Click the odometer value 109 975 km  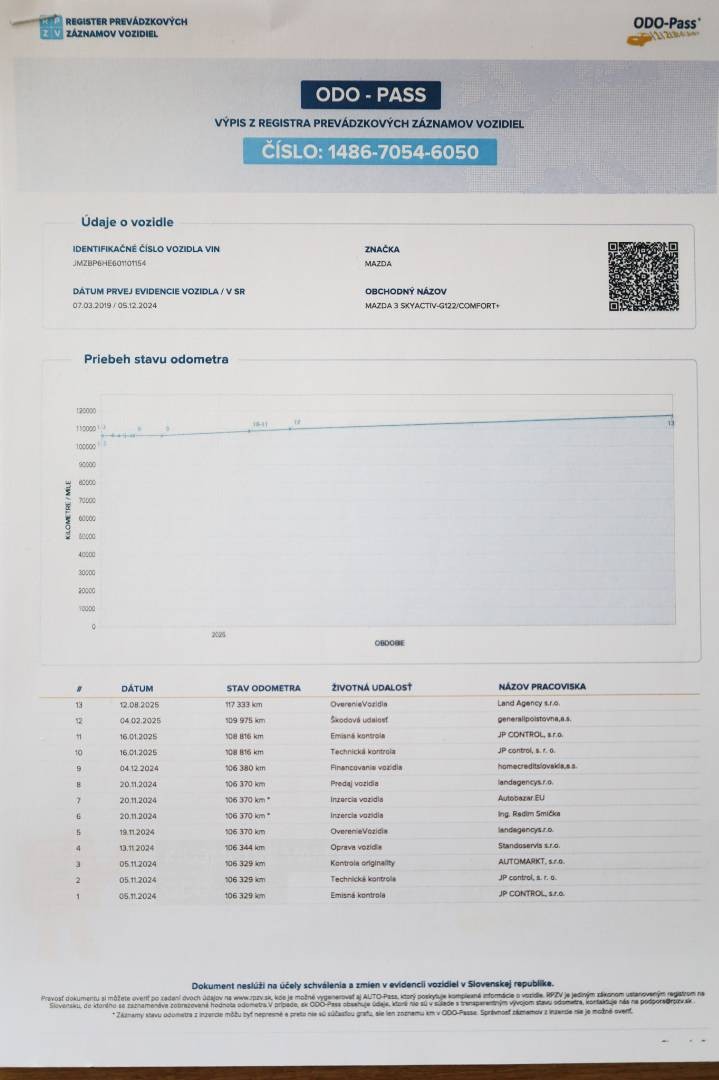244,720
